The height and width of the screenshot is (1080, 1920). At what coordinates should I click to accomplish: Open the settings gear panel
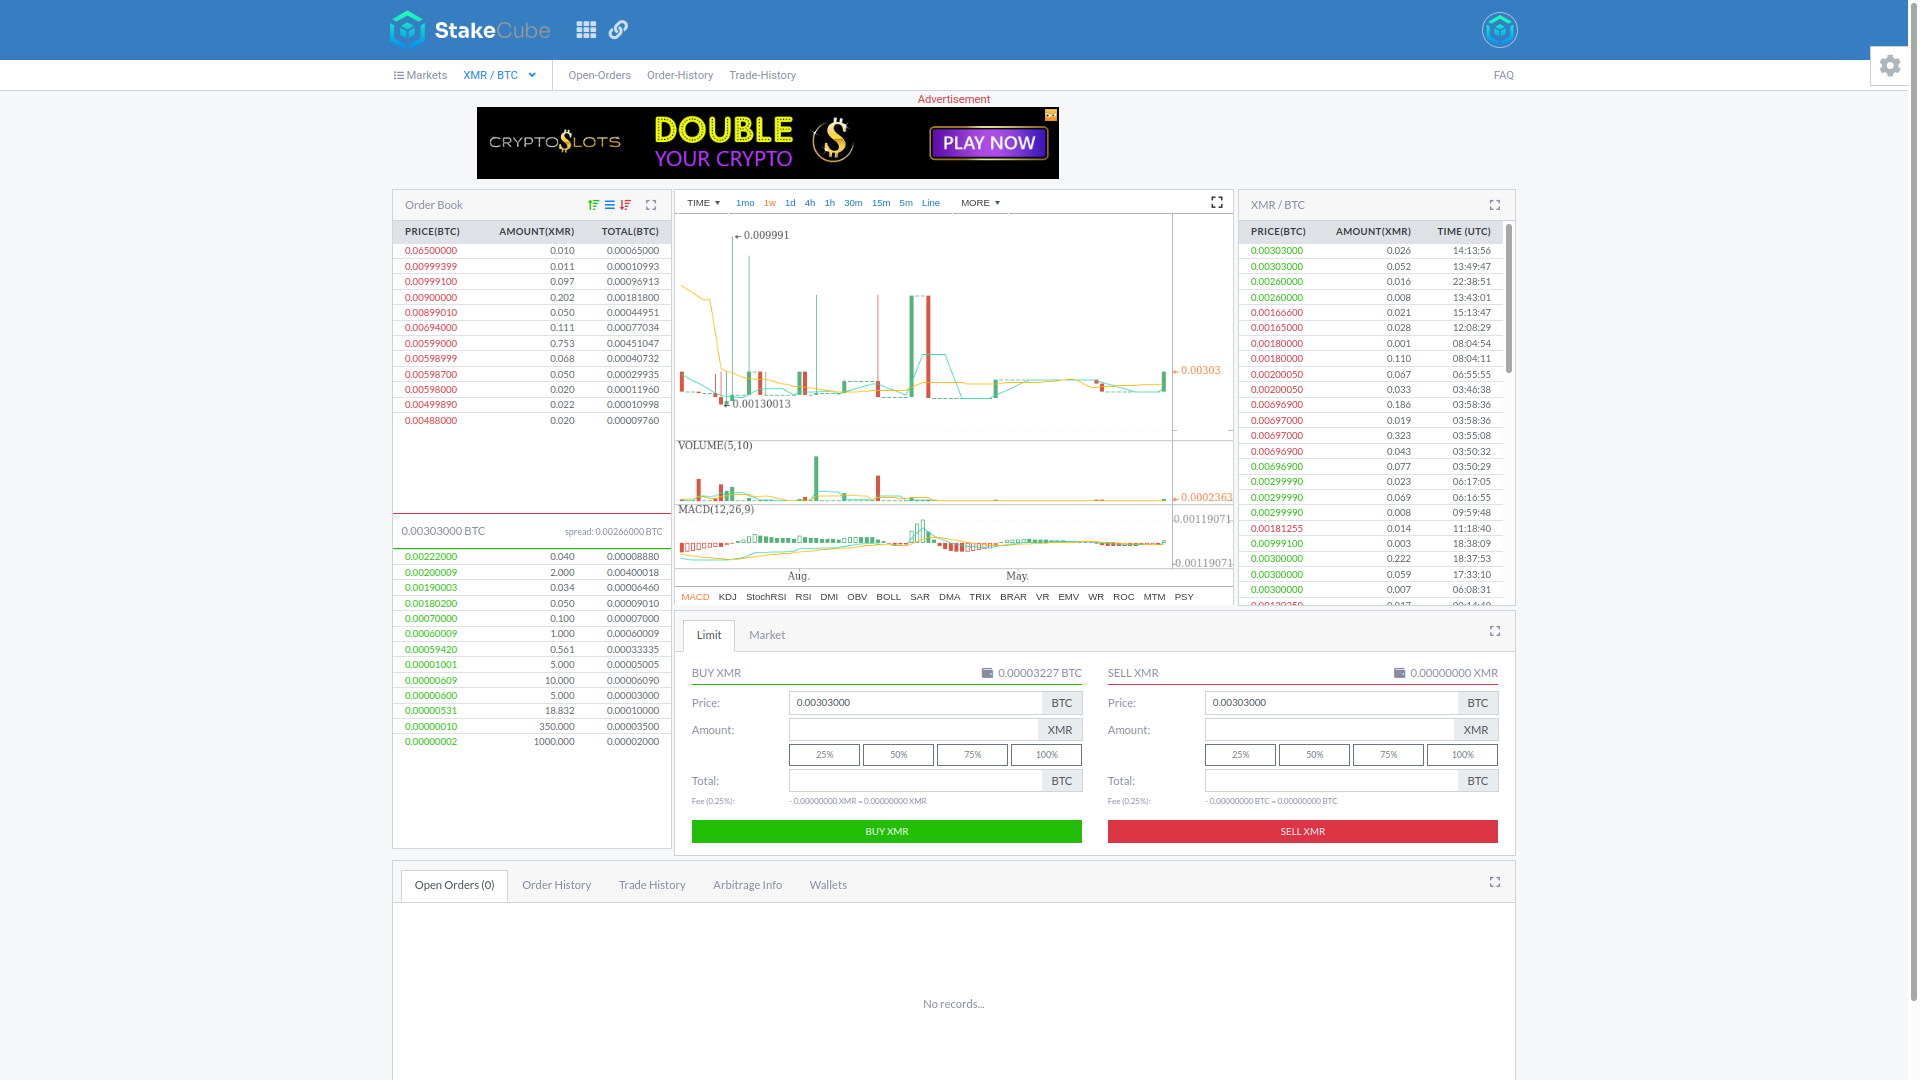1889,66
